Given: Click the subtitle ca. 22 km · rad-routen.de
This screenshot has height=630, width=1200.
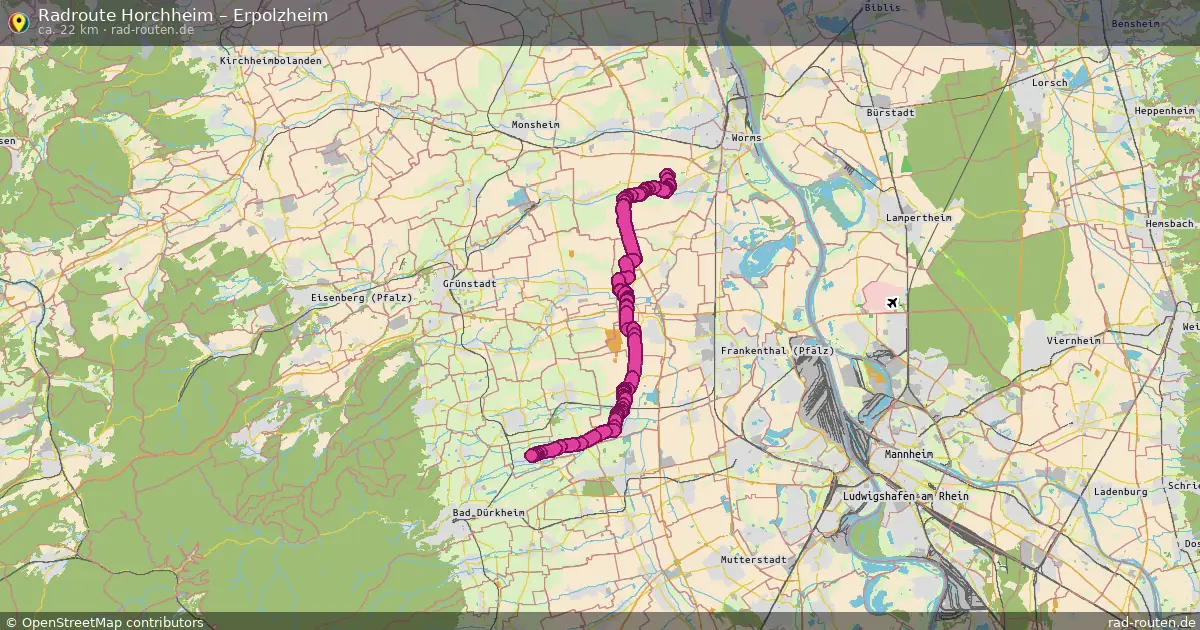Looking at the screenshot, I should pos(116,30).
